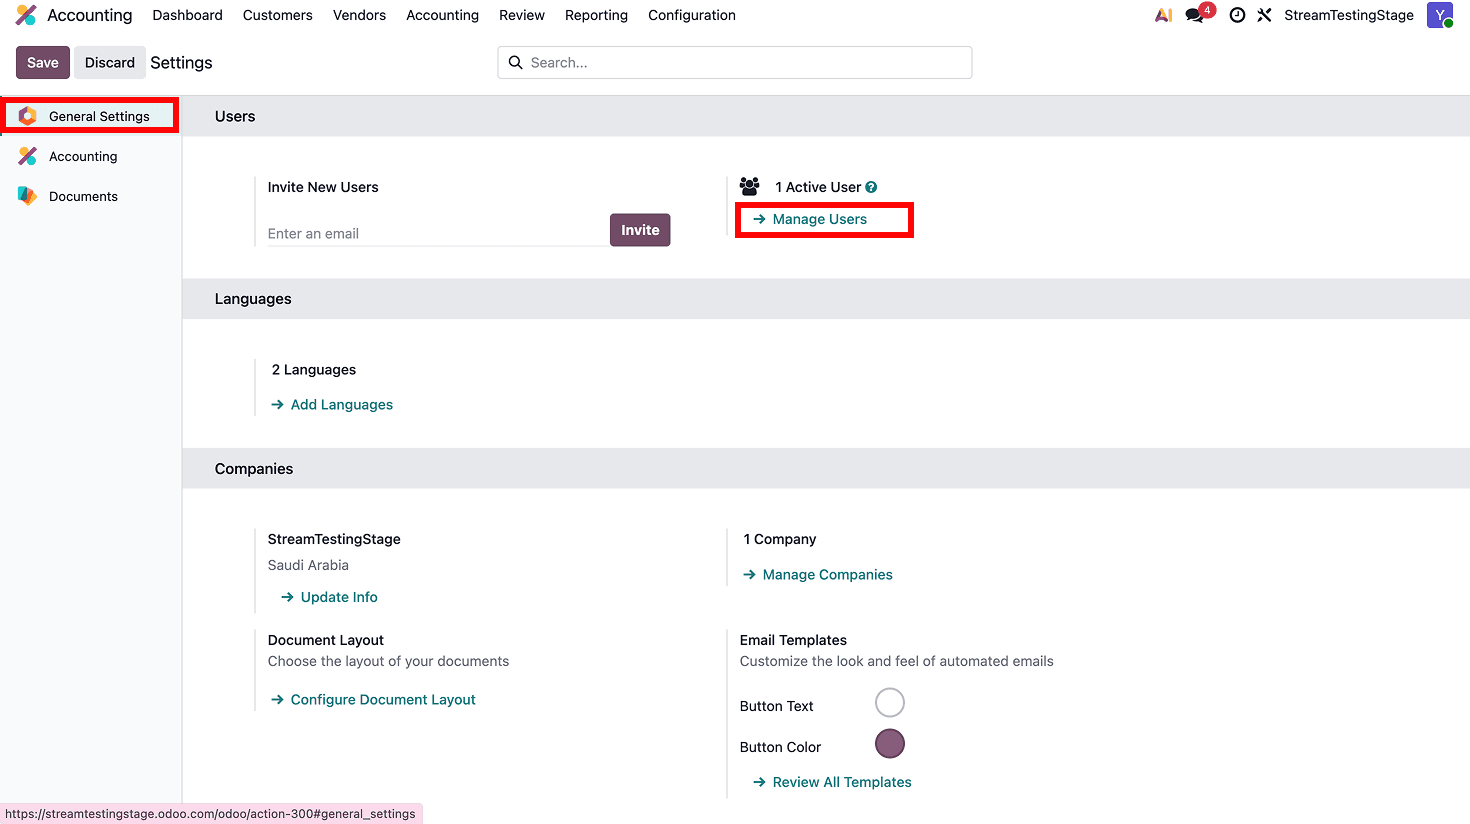Open the Customers menu
This screenshot has height=824, width=1470.
click(278, 15)
